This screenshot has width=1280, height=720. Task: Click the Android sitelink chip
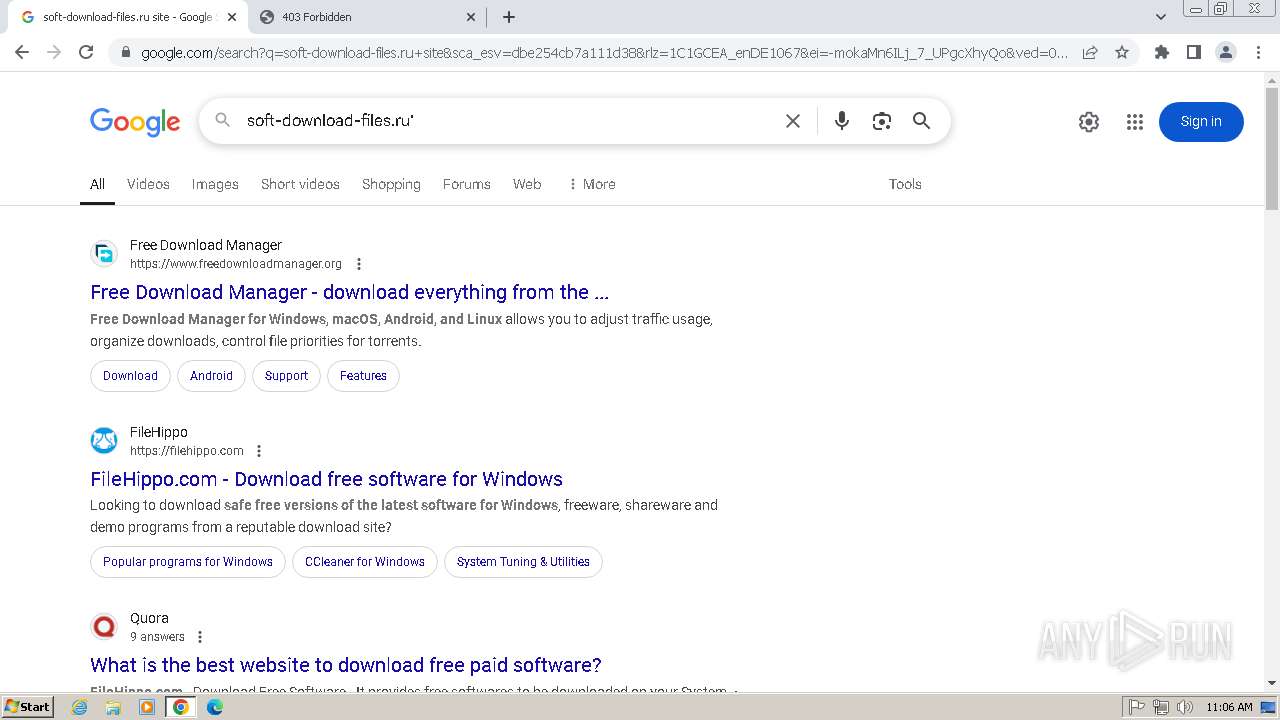(x=211, y=376)
